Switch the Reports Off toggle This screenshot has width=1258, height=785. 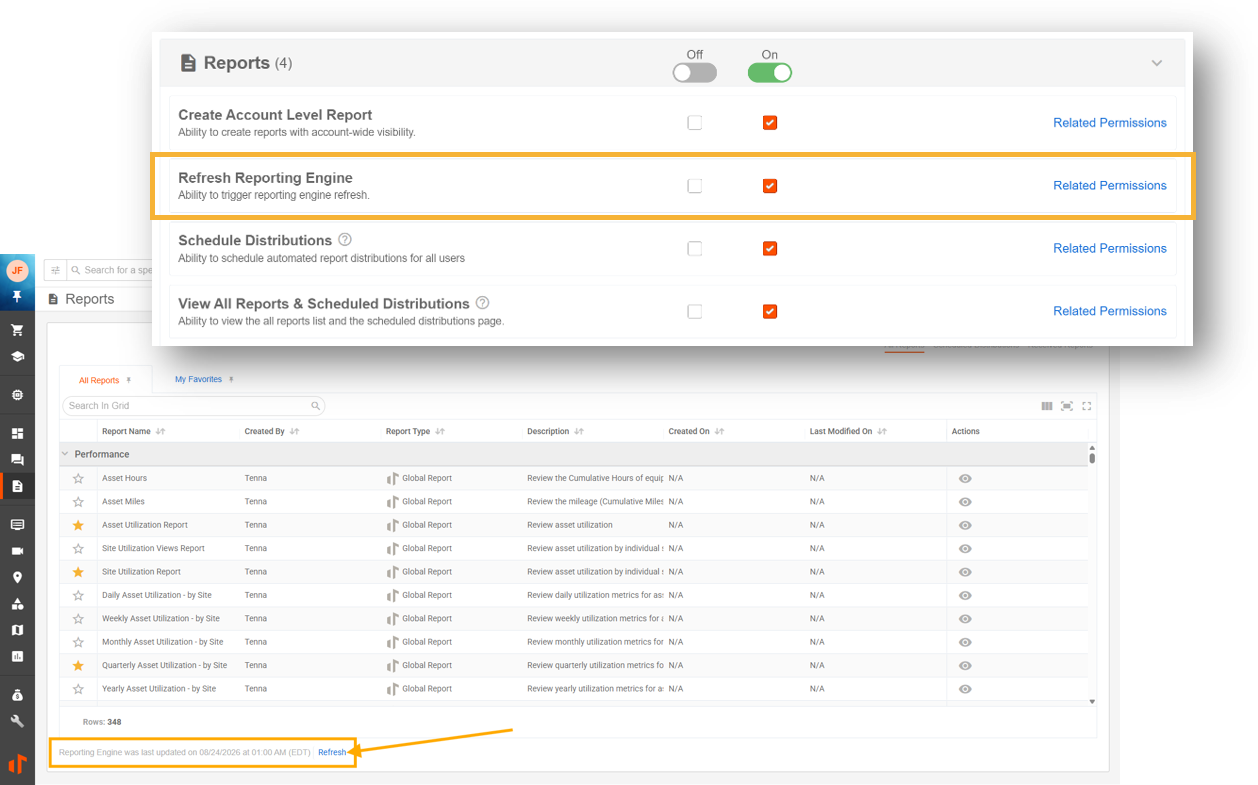695,72
